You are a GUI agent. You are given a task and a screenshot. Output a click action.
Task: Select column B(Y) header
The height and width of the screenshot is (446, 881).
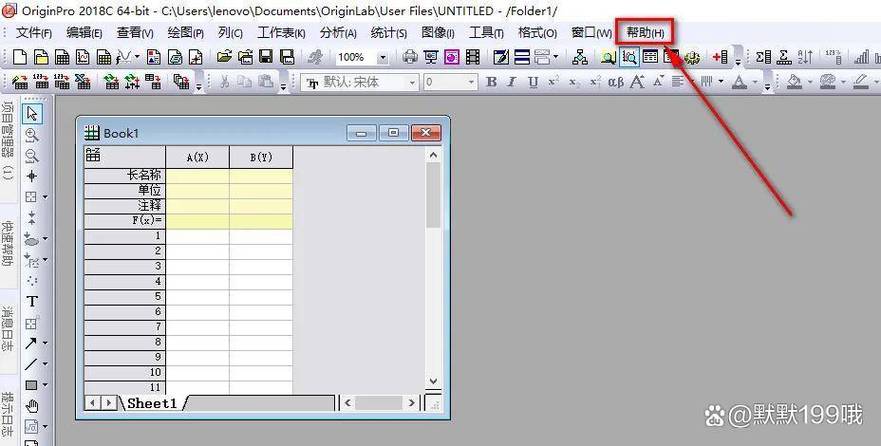coord(261,157)
